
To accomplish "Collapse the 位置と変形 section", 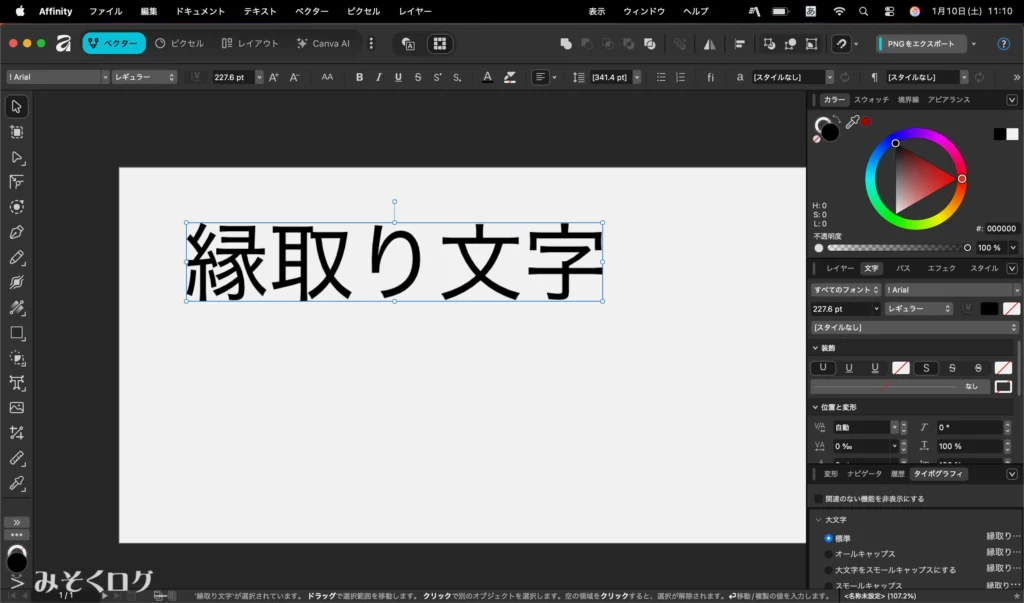I will coord(816,407).
